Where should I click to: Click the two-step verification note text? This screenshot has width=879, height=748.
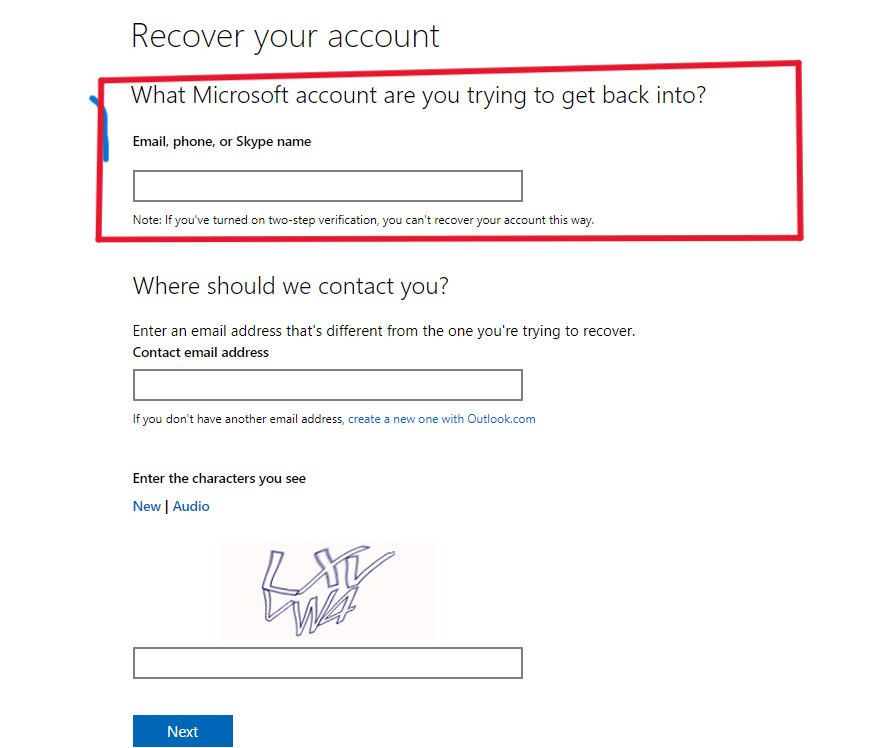pos(363,220)
